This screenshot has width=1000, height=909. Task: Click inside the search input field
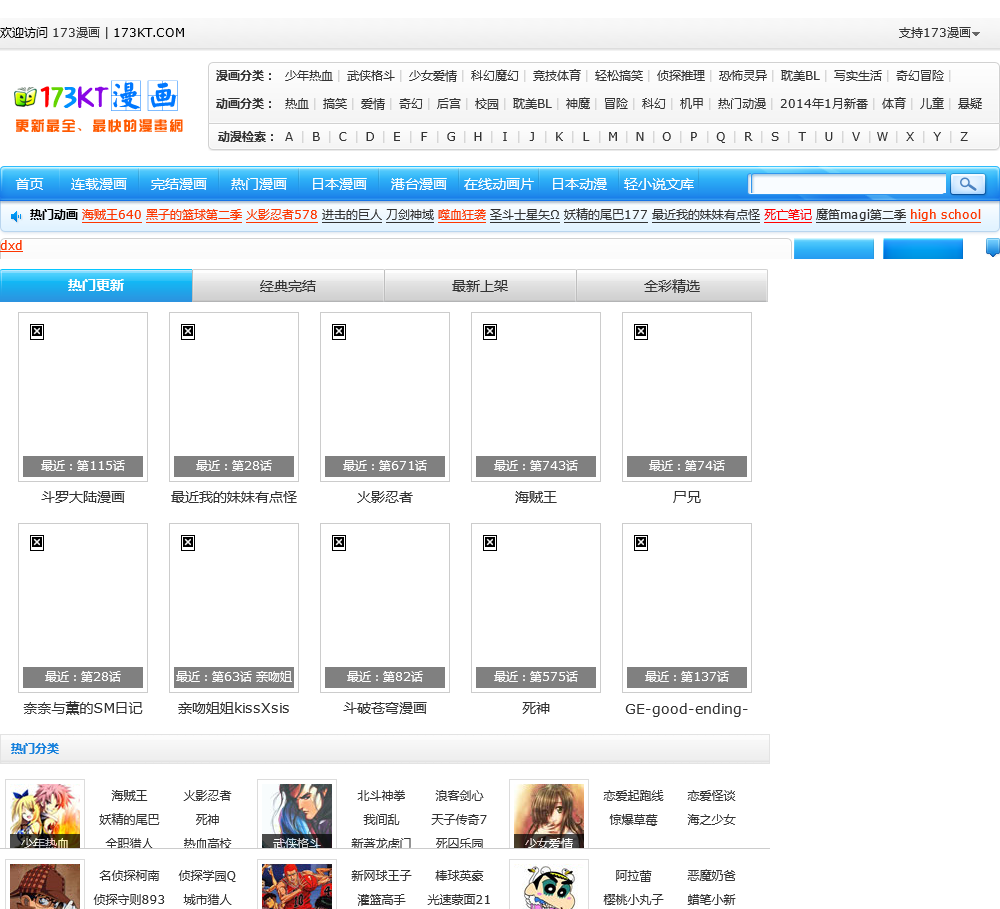[848, 184]
